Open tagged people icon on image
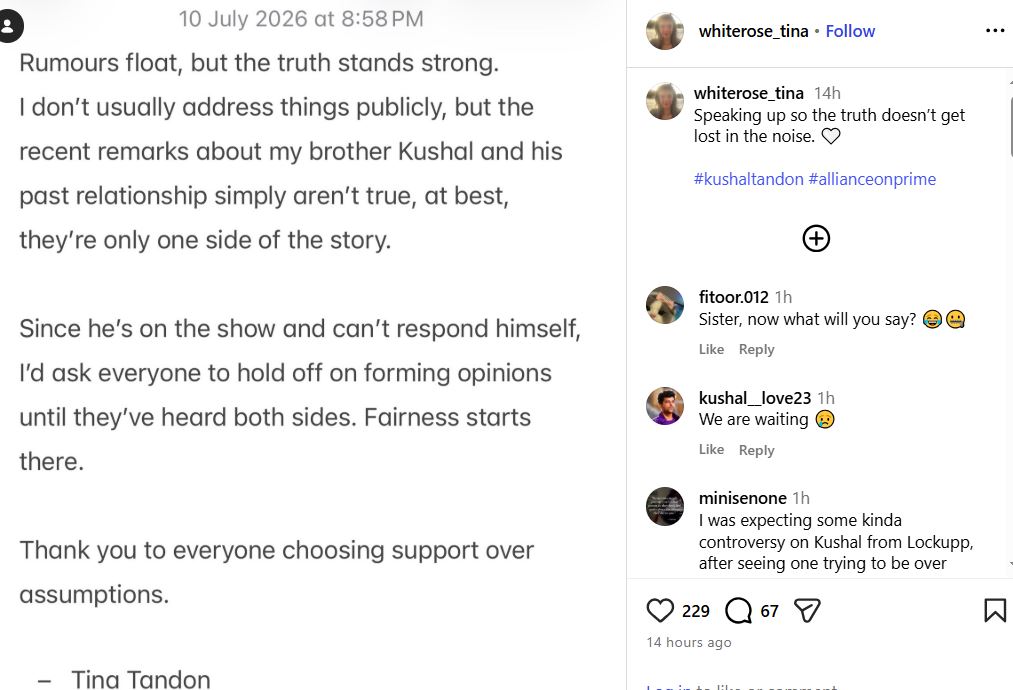Image resolution: width=1013 pixels, height=690 pixels. (9, 26)
